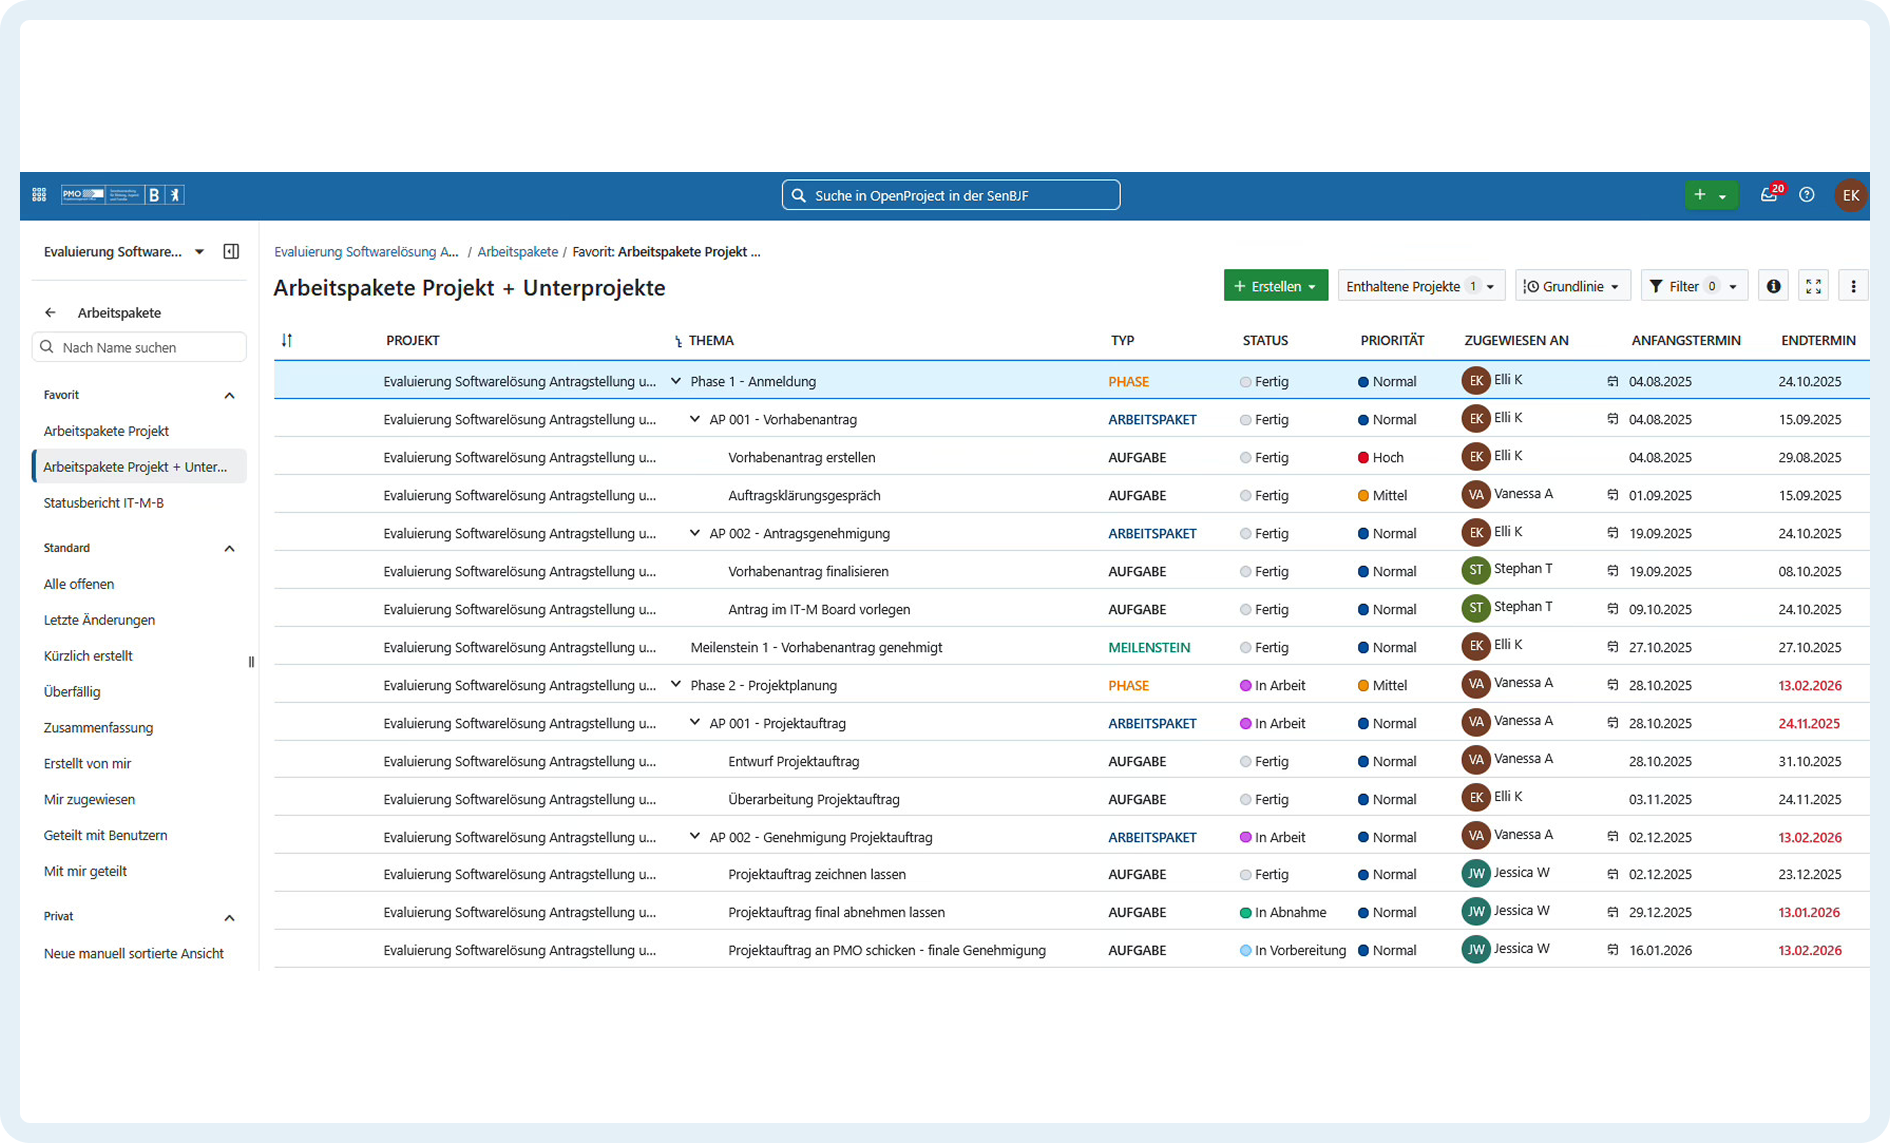Toggle hierarchy mode icon next to THEMA
Image resolution: width=1890 pixels, height=1143 pixels.
[x=678, y=341]
